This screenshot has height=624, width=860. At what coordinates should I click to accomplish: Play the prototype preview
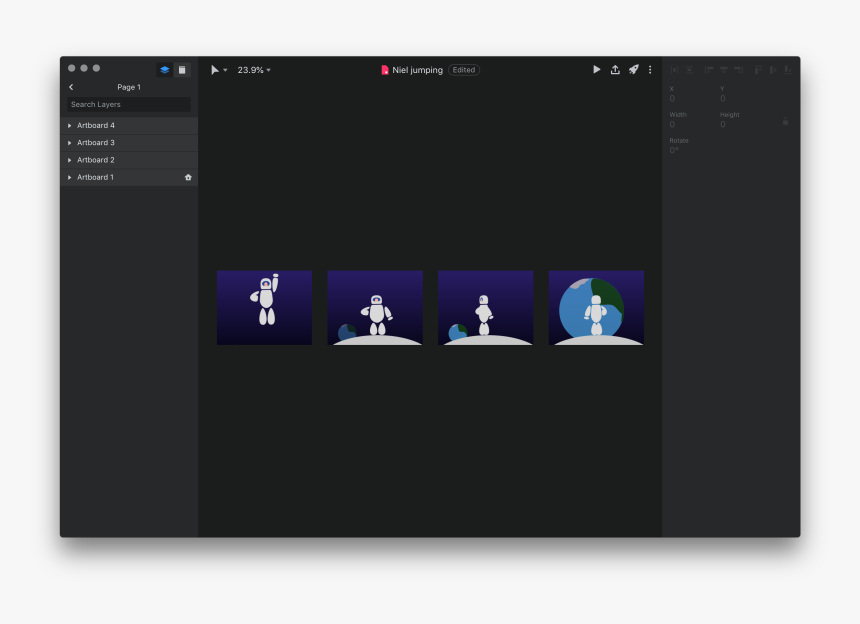click(x=597, y=70)
